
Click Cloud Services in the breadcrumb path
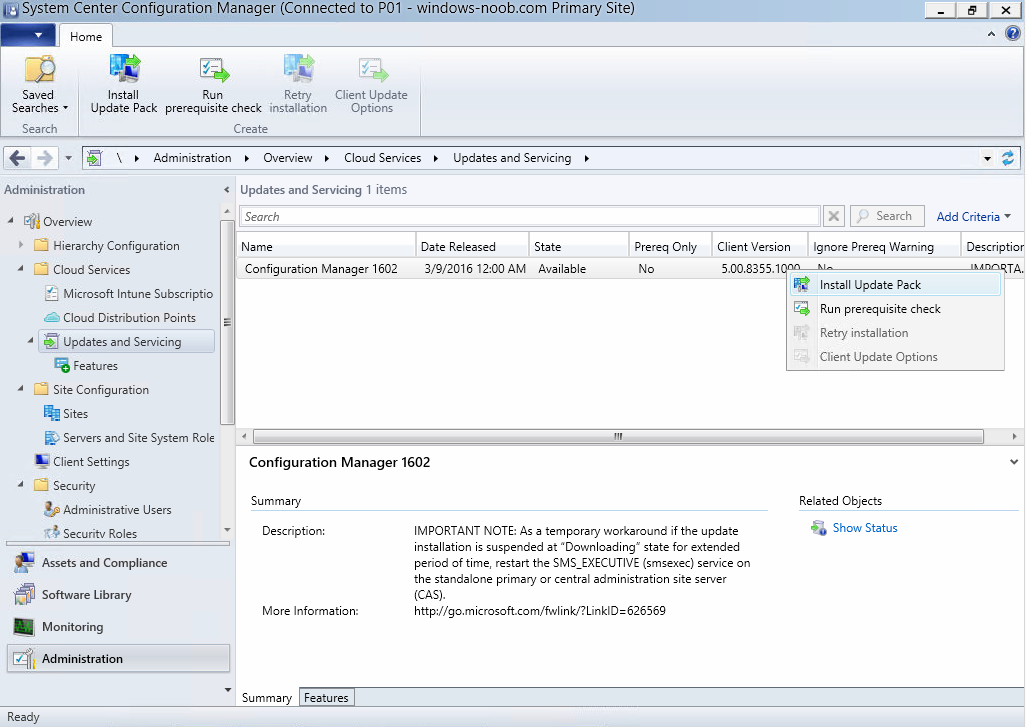(383, 158)
